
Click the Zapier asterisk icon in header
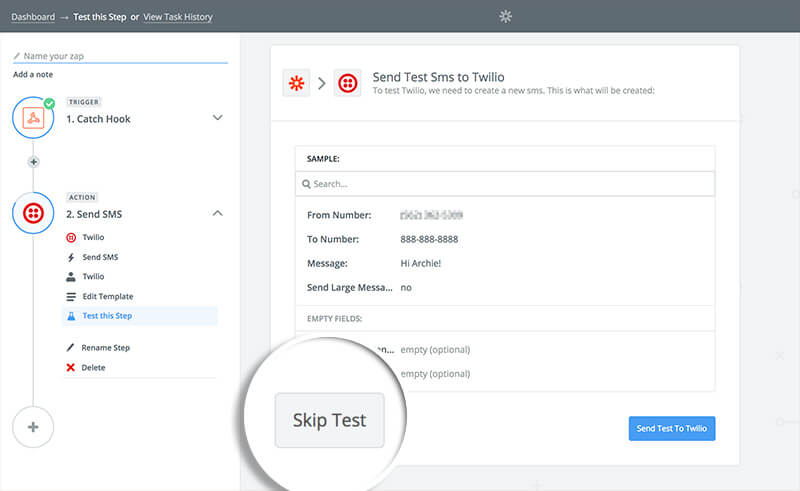pos(296,83)
